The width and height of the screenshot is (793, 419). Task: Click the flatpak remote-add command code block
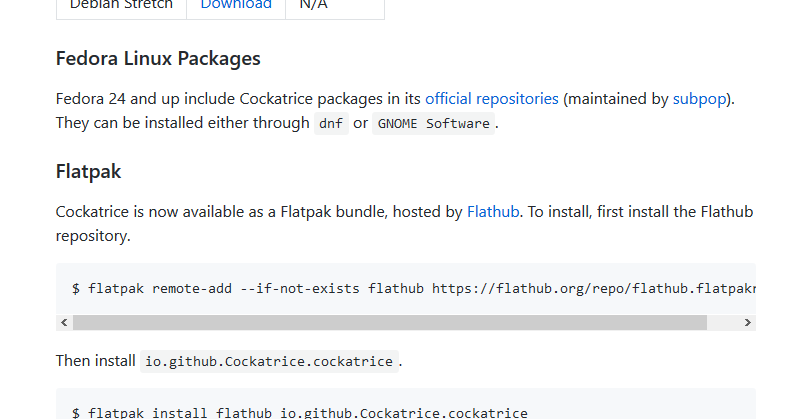(x=406, y=289)
